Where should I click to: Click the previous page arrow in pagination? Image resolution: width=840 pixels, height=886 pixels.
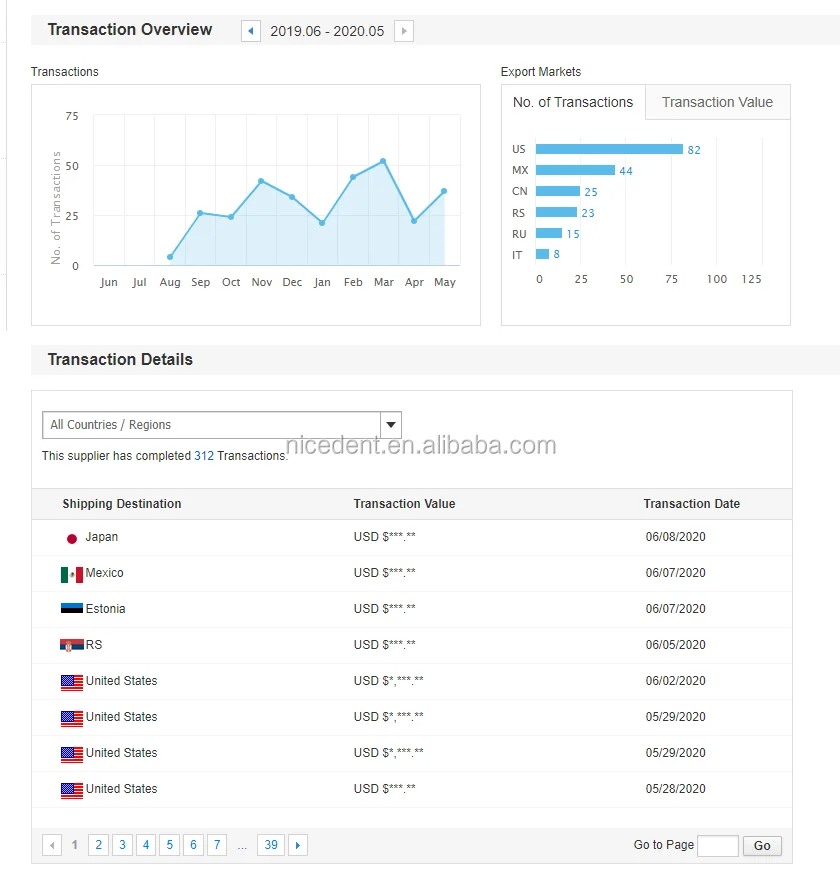click(52, 846)
